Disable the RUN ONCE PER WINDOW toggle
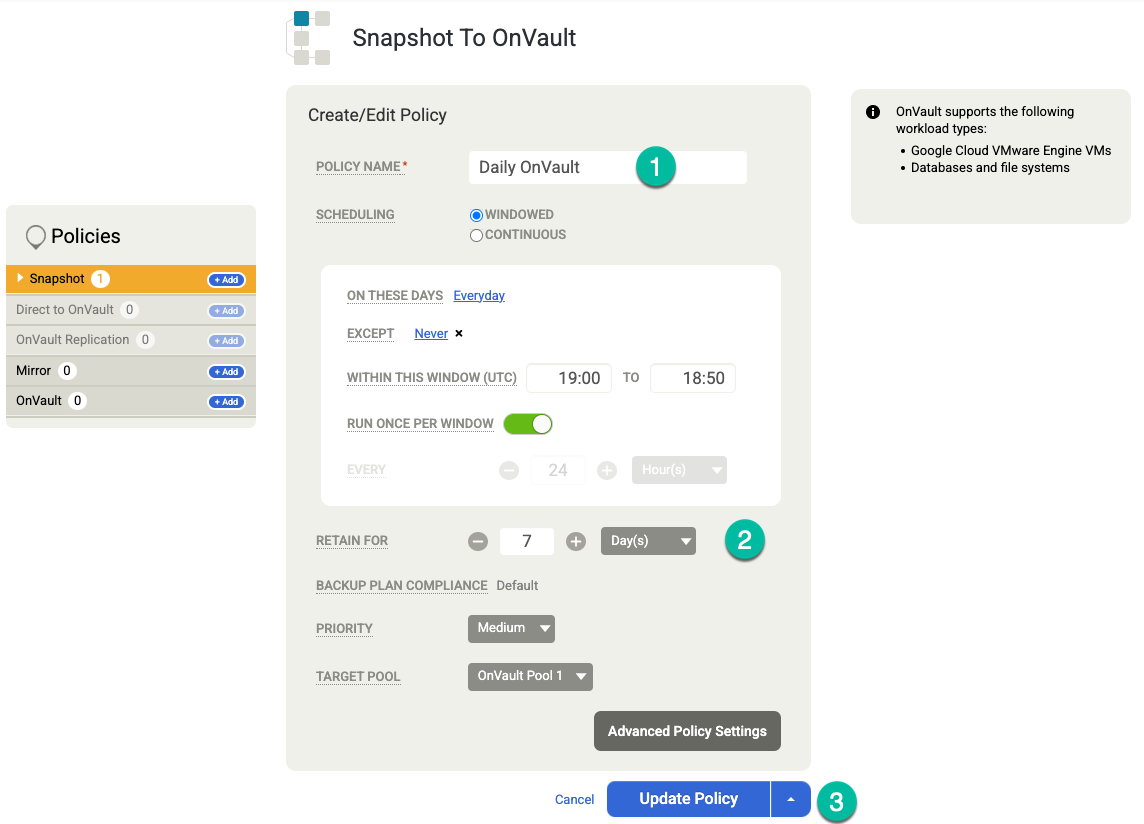 (x=528, y=423)
